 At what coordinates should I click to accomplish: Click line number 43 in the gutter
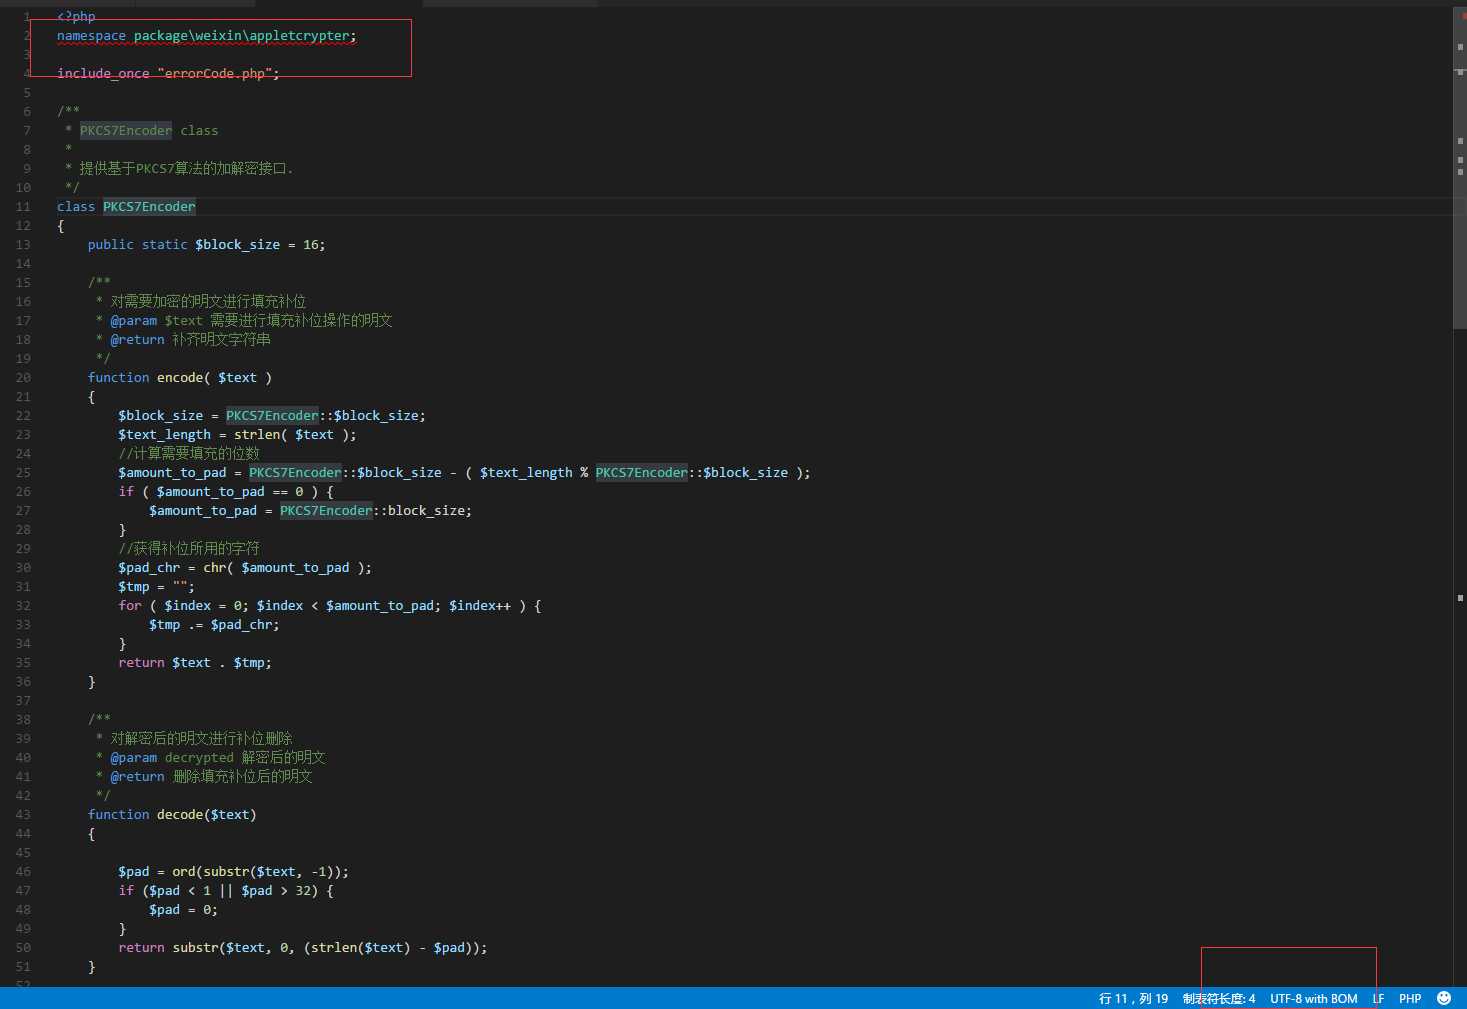tap(23, 815)
